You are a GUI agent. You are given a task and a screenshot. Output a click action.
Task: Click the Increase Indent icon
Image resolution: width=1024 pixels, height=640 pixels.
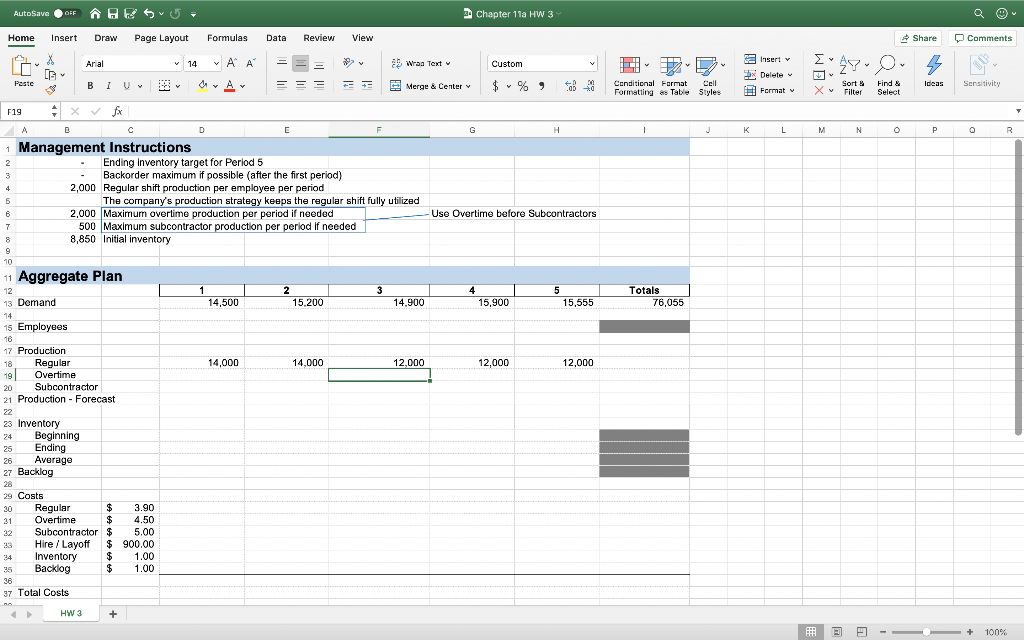[367, 86]
